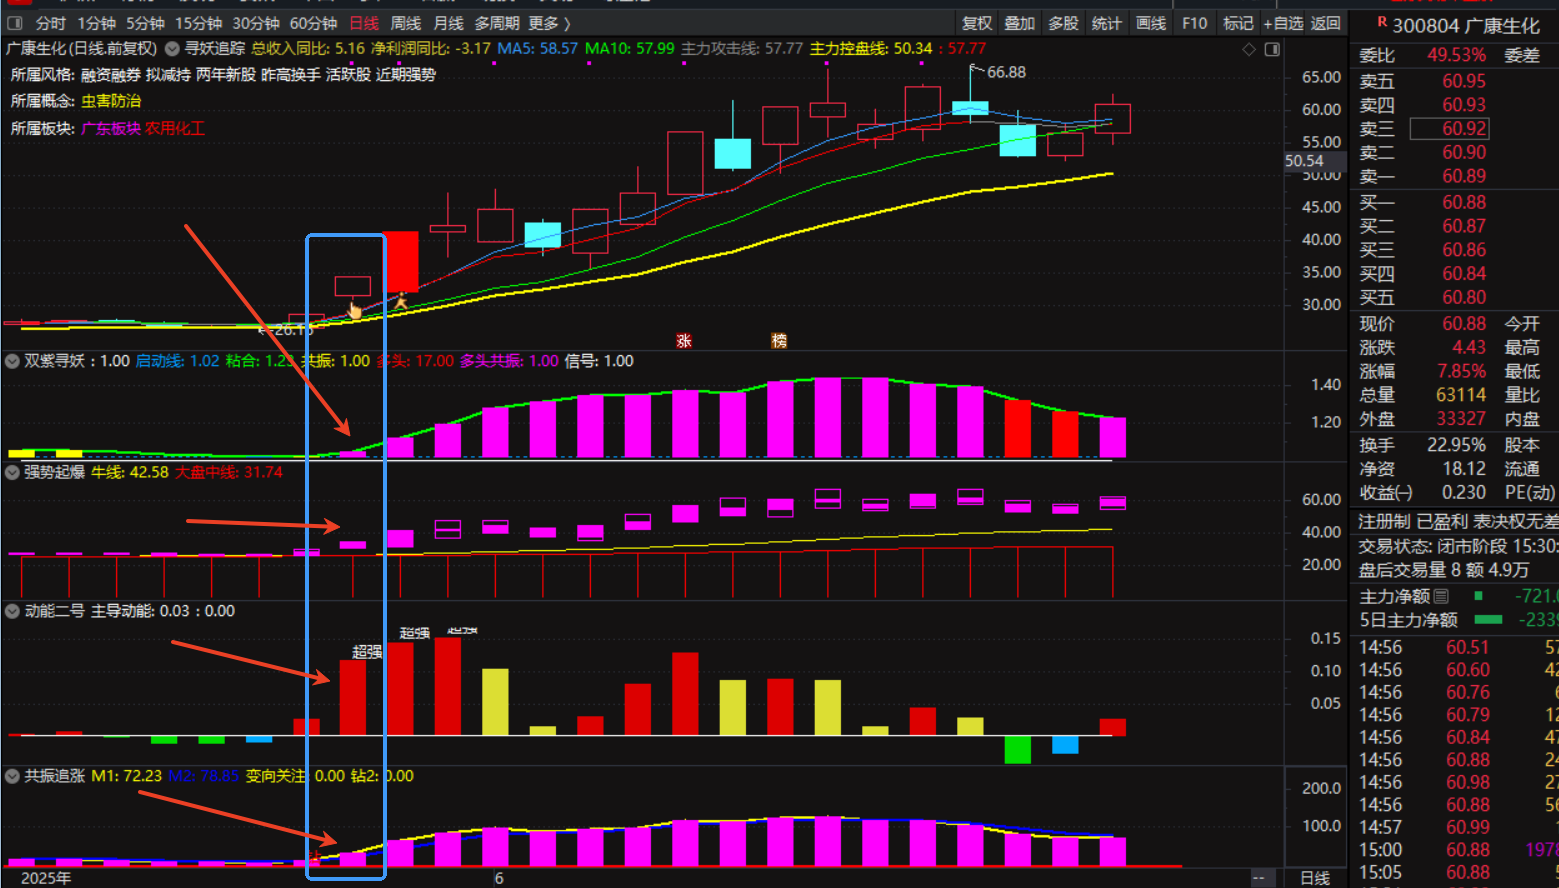Open the 强势起爆 indicator dropdown arrow
The height and width of the screenshot is (888, 1559).
pyautogui.click(x=12, y=472)
